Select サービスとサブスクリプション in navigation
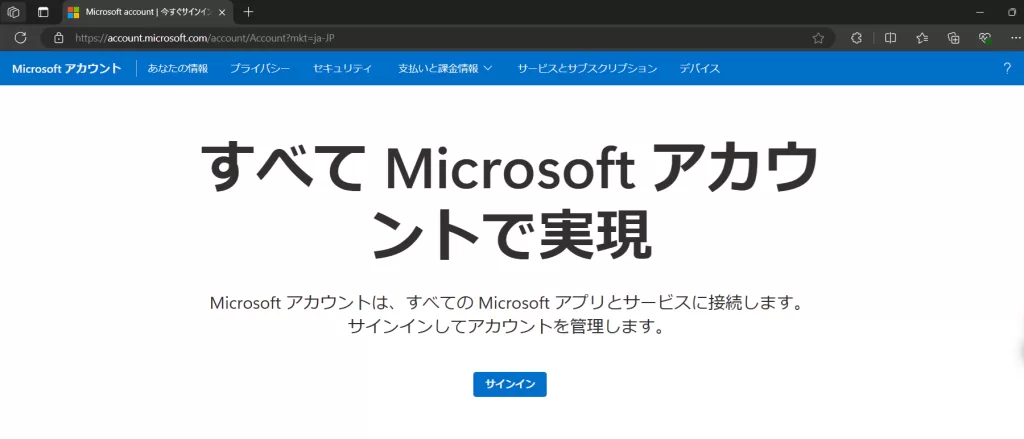 (587, 68)
